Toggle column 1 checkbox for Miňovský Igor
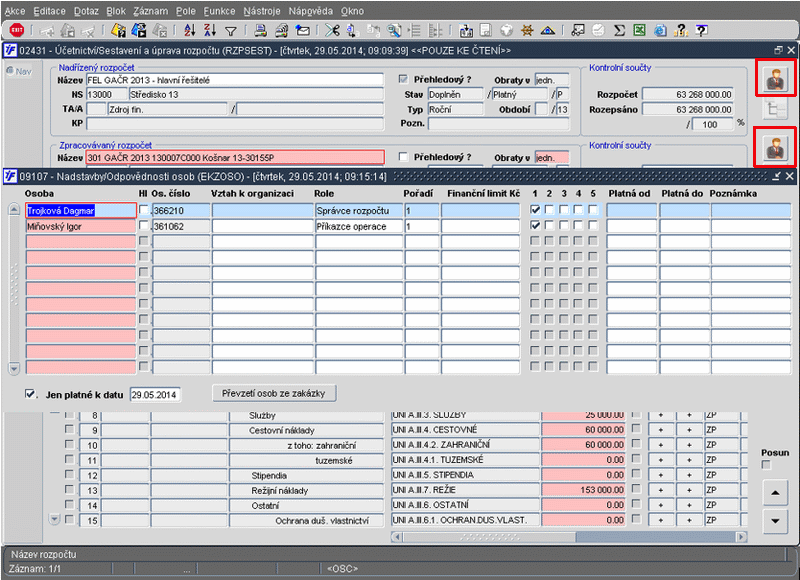 pyautogui.click(x=535, y=227)
